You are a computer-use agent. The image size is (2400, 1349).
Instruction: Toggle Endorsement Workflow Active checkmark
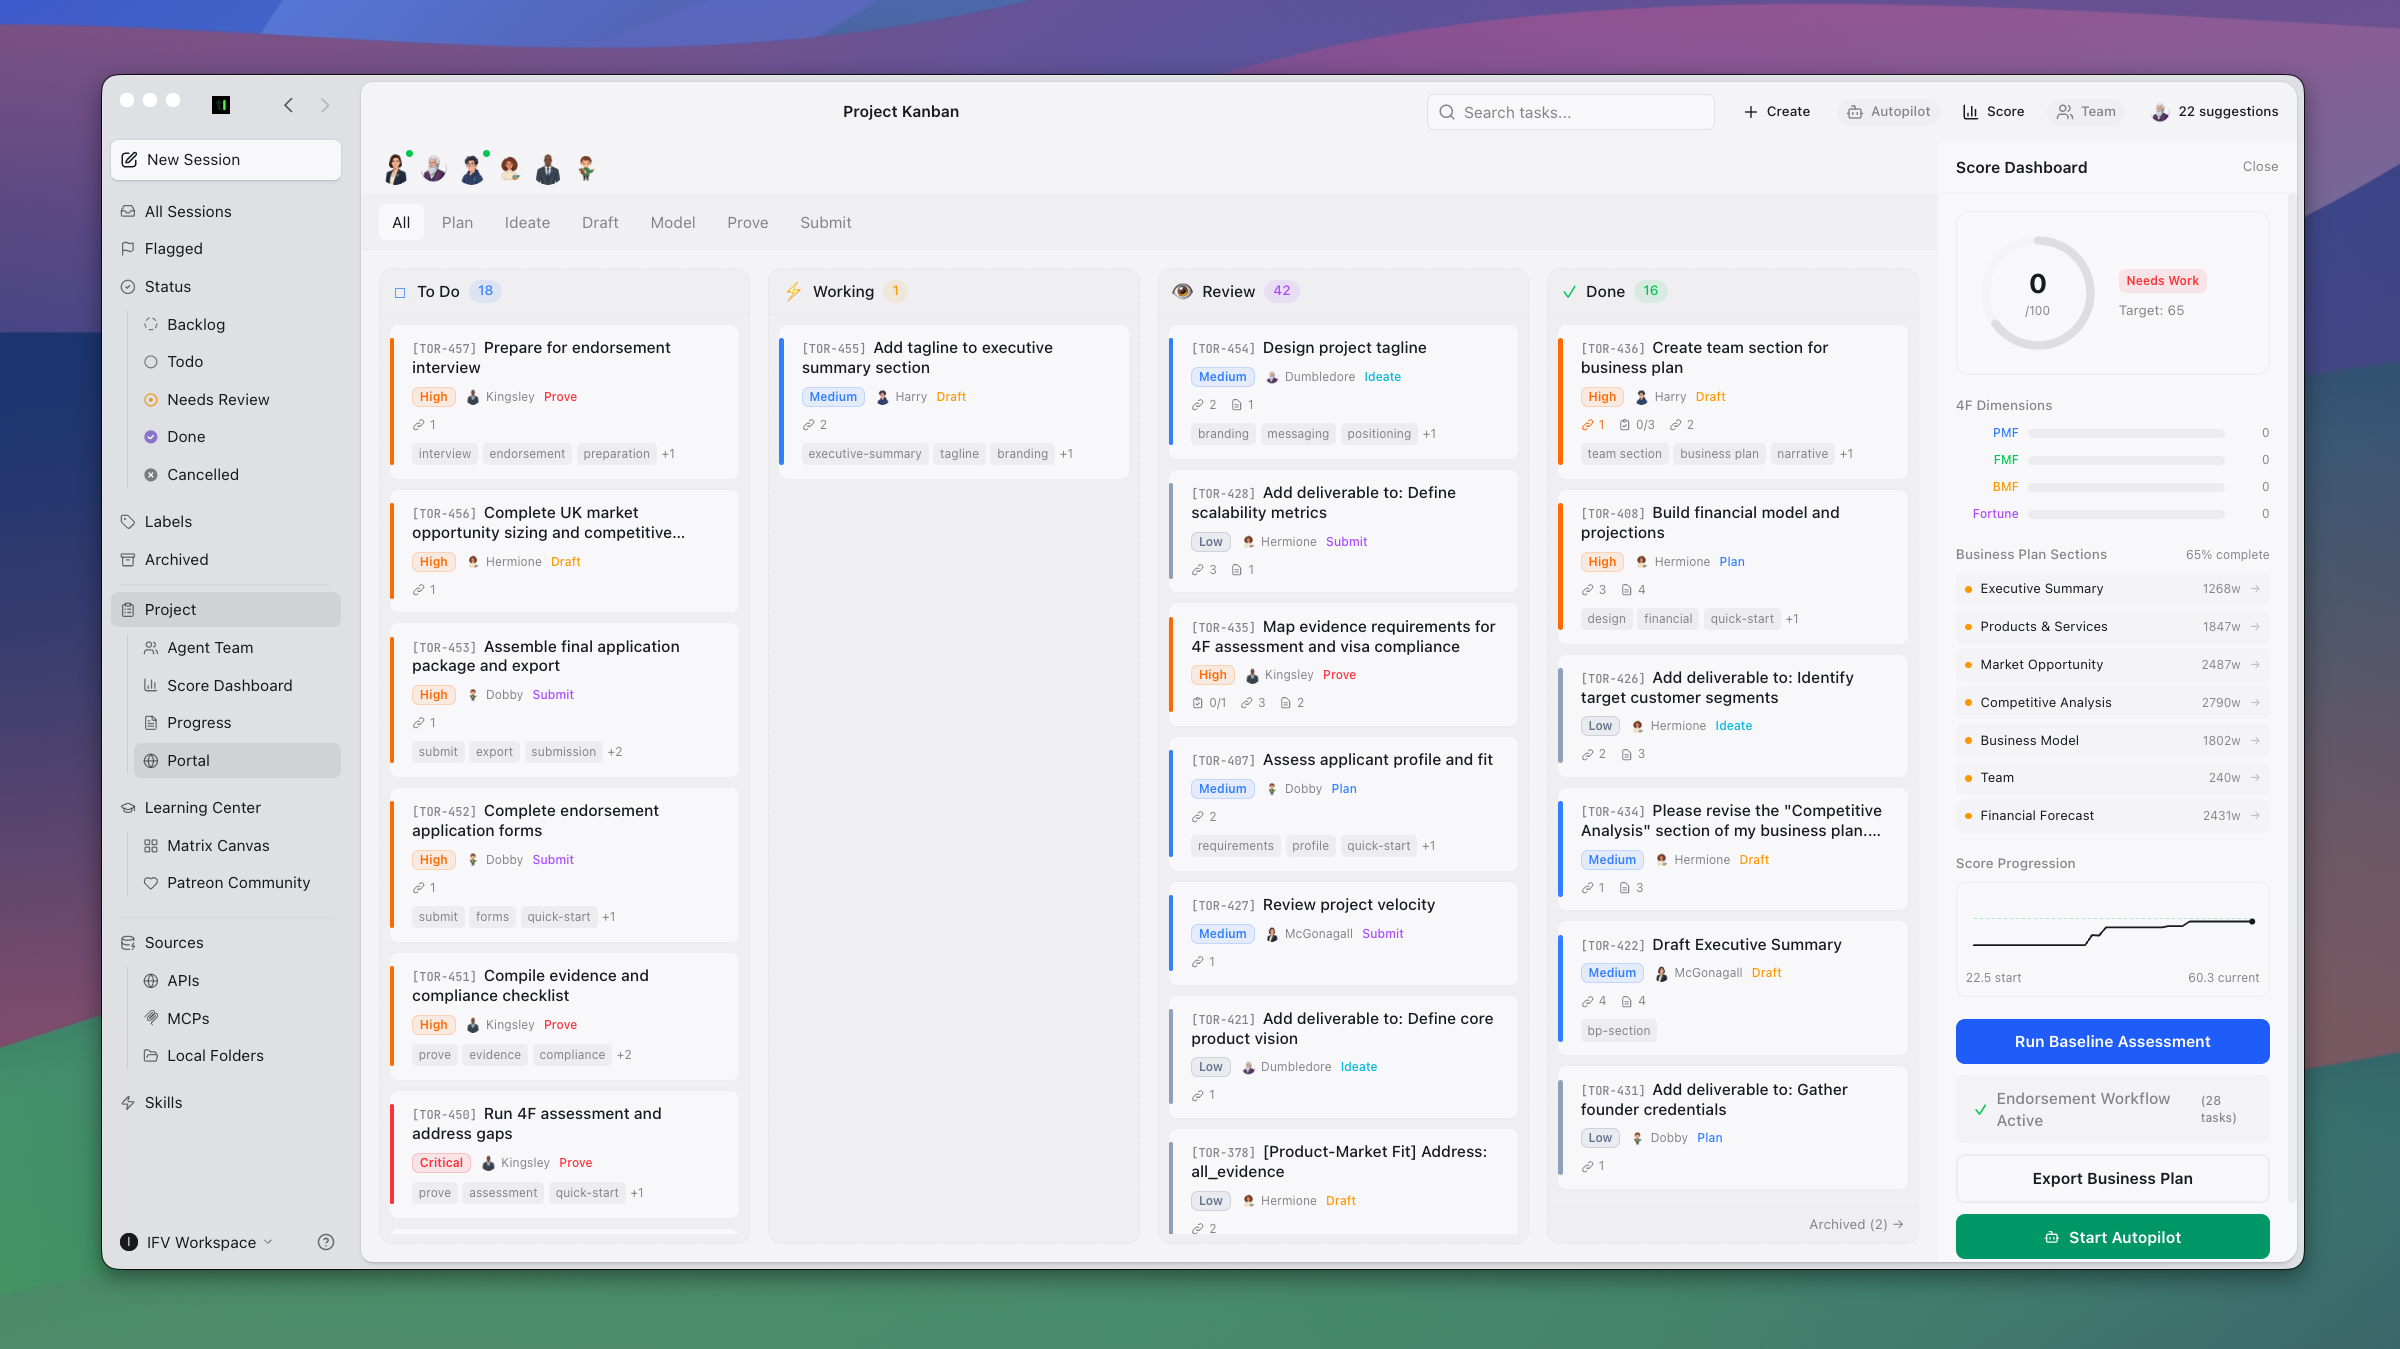pos(1980,1110)
